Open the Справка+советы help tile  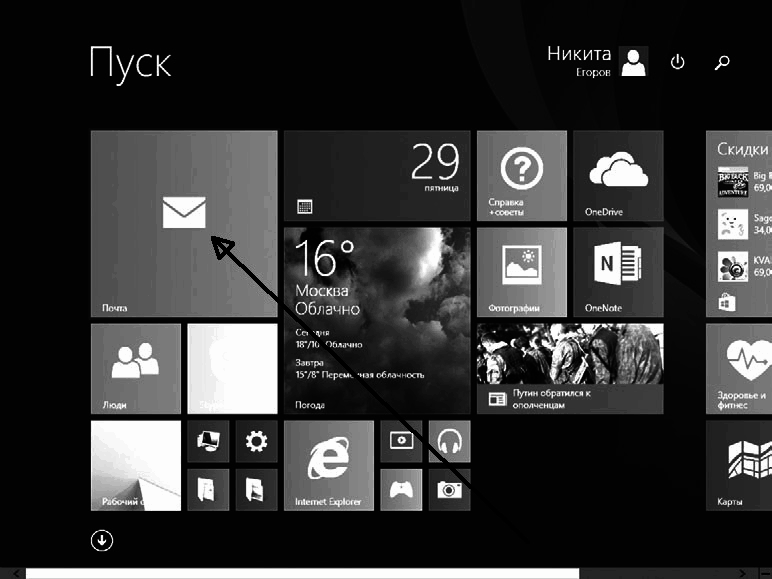(522, 176)
